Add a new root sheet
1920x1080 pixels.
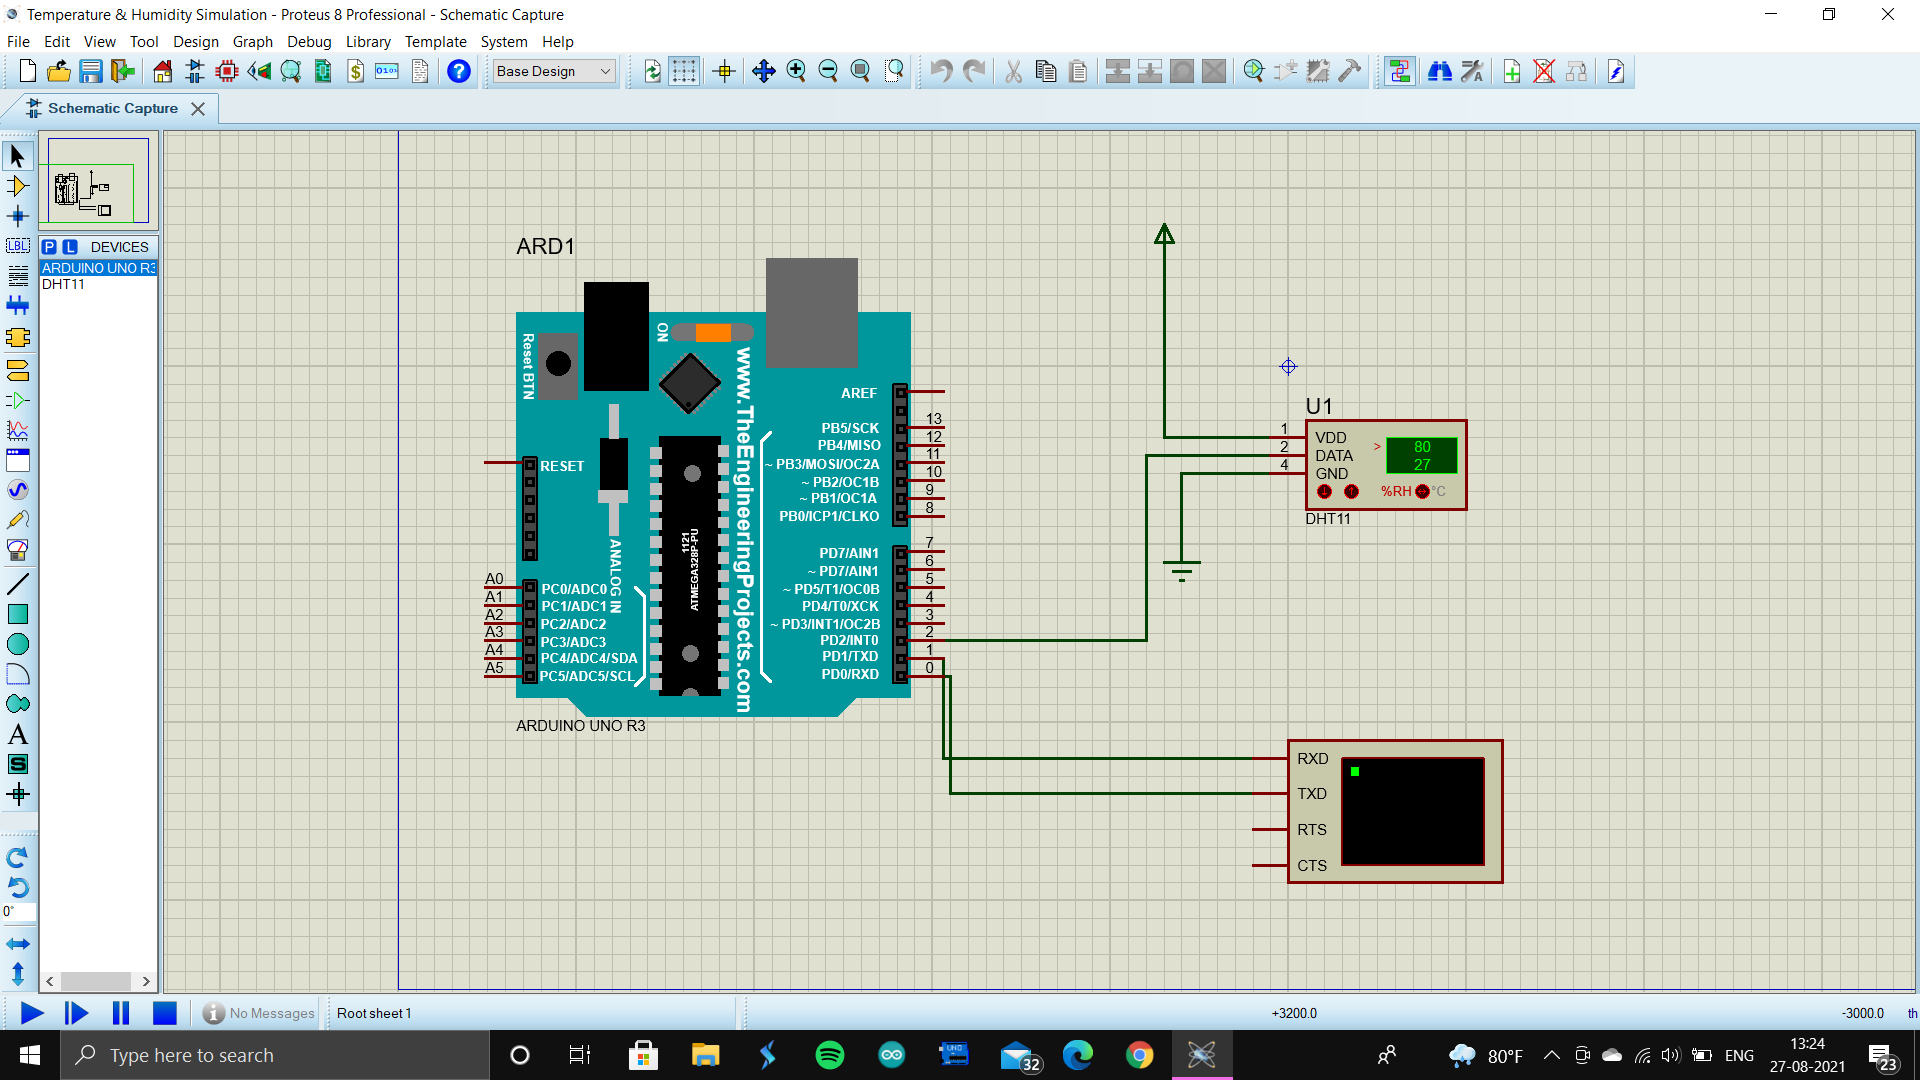click(x=1512, y=71)
